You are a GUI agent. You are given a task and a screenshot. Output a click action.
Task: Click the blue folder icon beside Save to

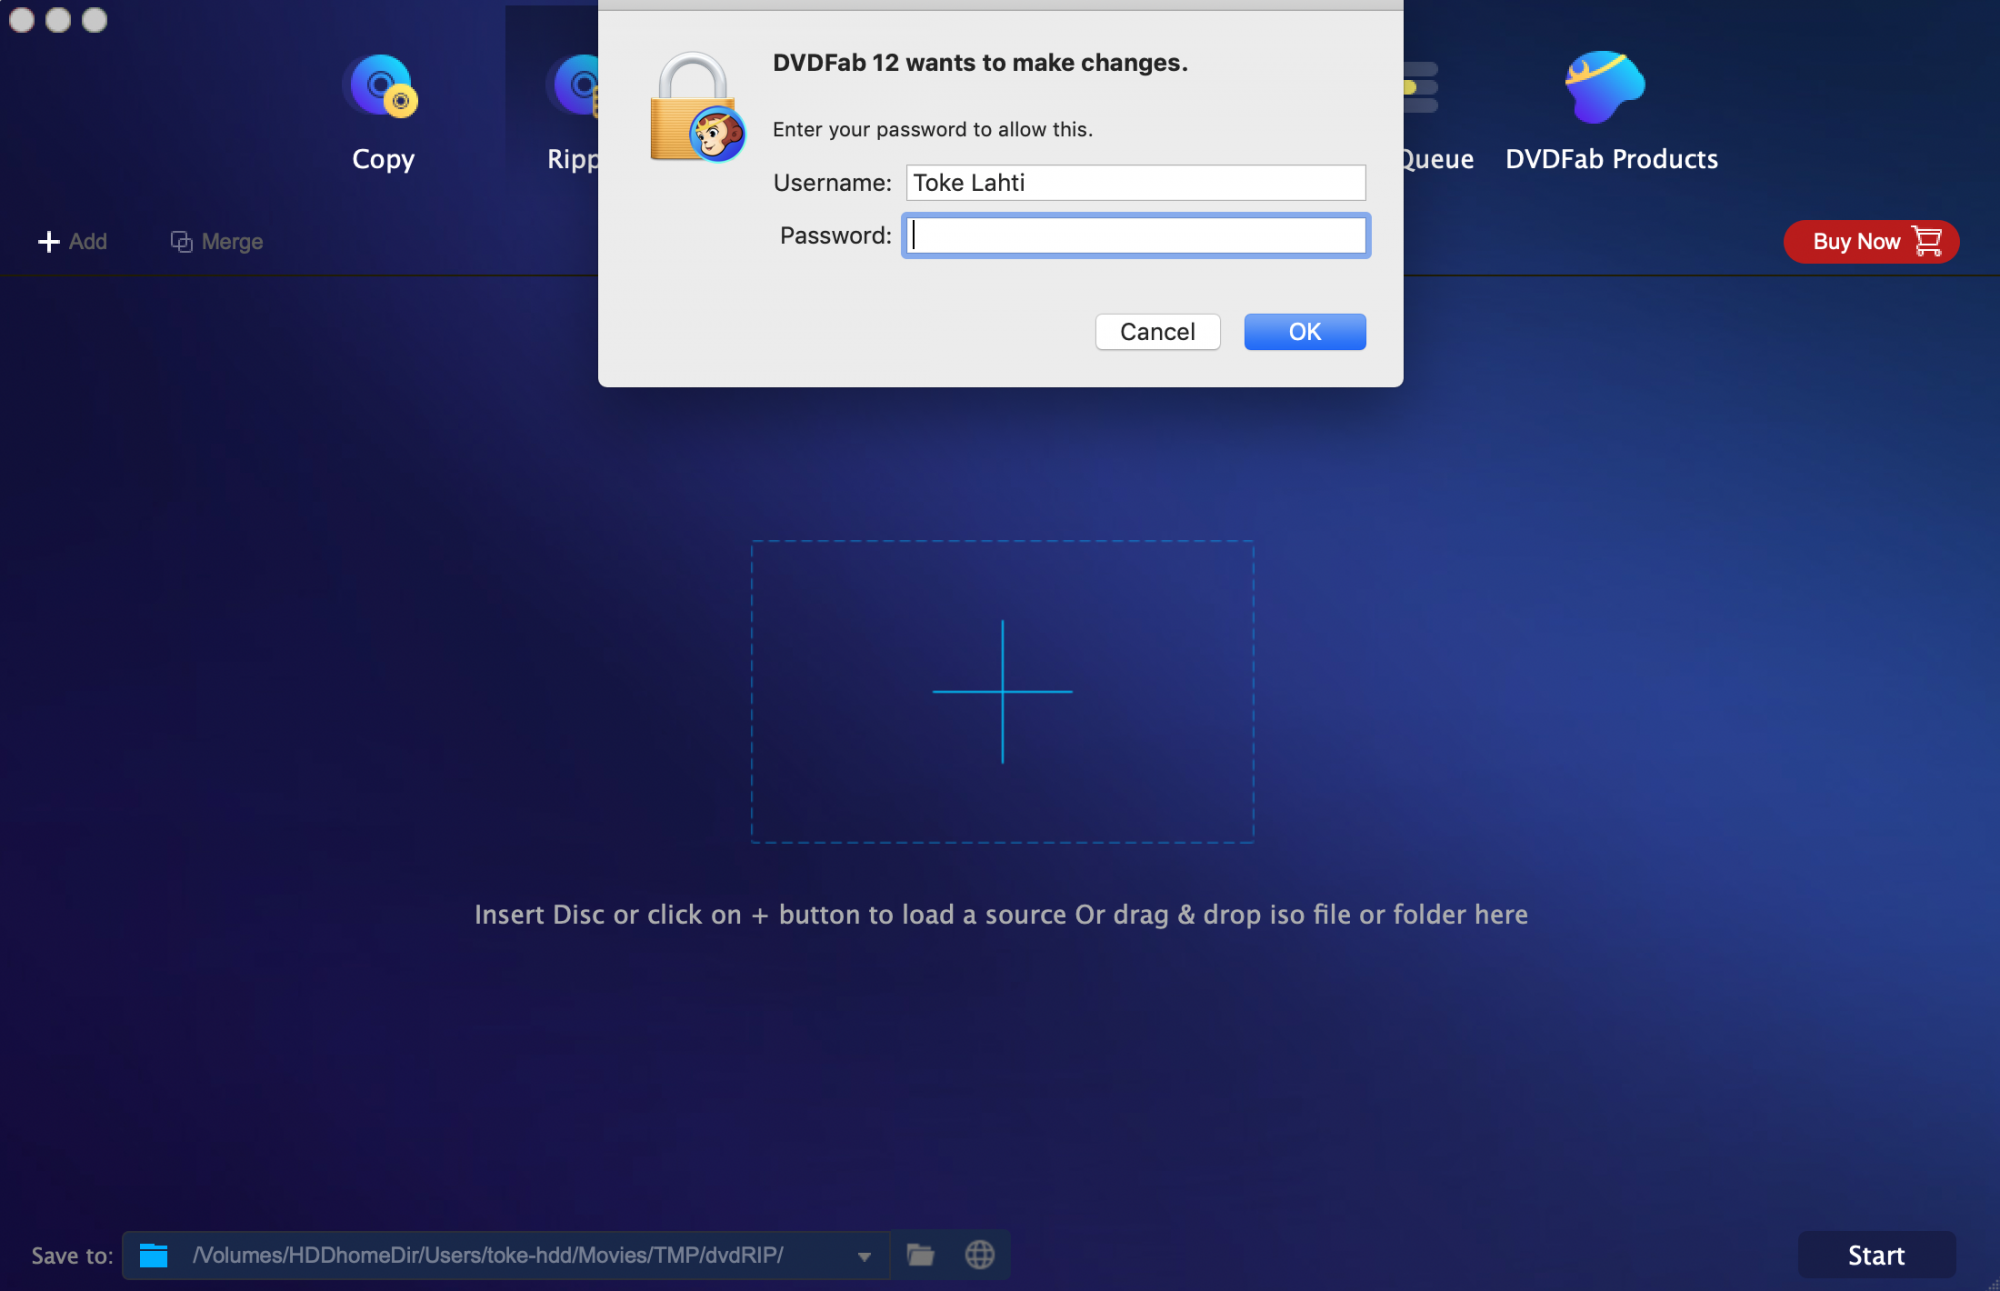(x=153, y=1255)
